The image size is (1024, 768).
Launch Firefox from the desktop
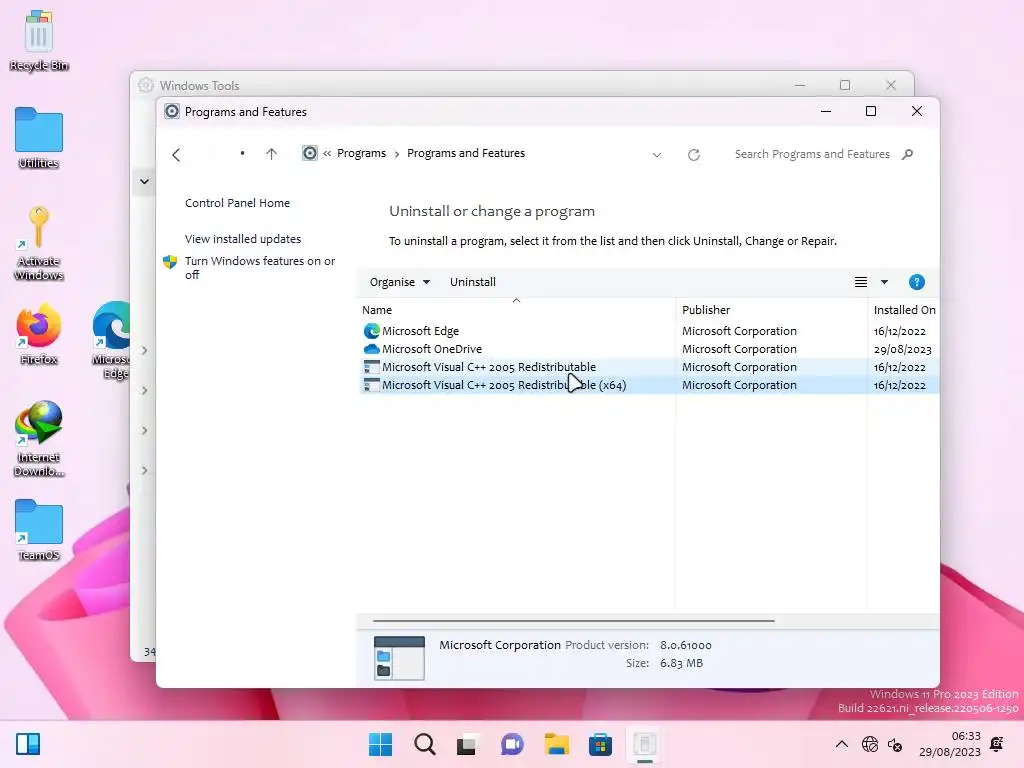(39, 334)
